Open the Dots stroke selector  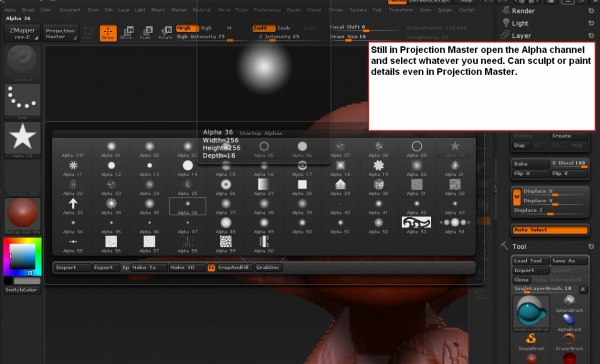22,100
